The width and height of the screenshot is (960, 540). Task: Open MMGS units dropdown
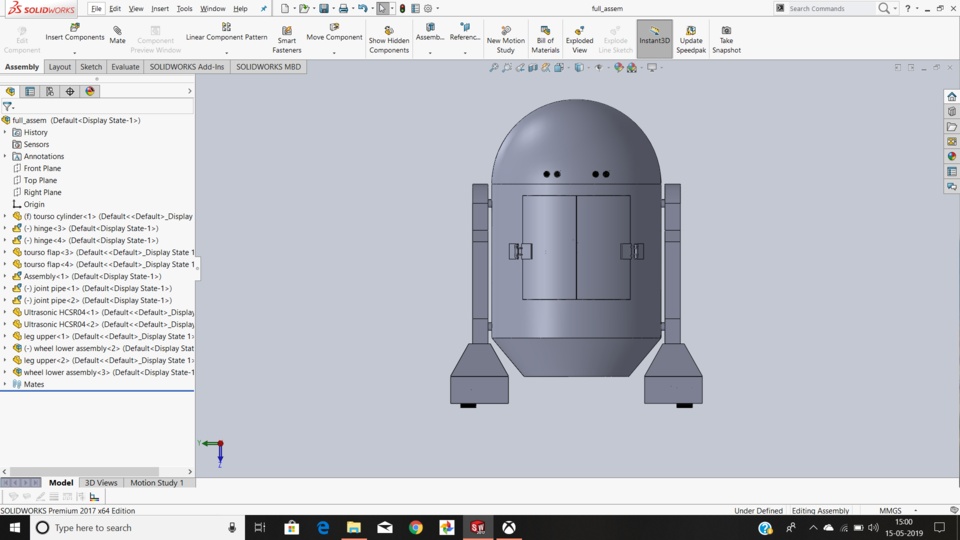coord(916,511)
